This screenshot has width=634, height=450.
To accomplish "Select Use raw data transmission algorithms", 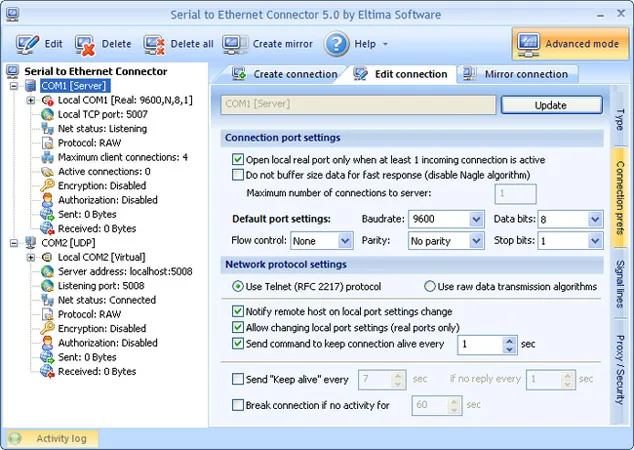I will click(x=429, y=287).
